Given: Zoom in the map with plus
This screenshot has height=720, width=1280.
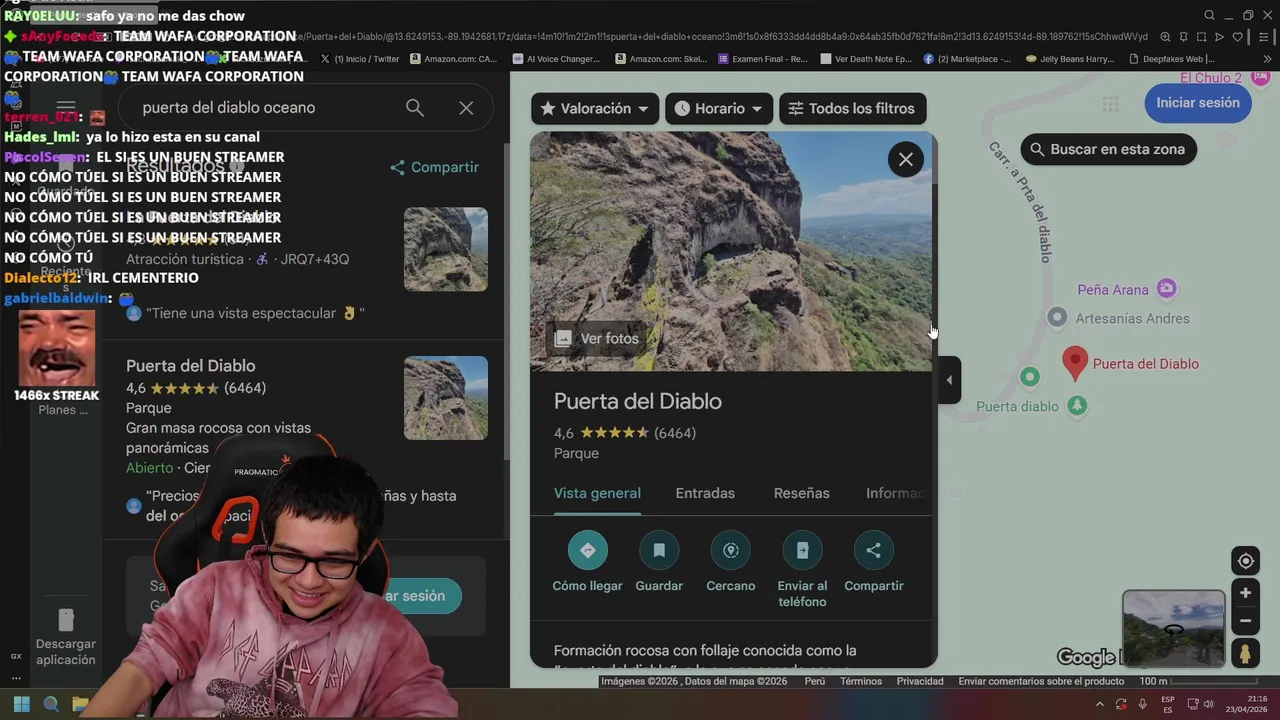Looking at the screenshot, I should [x=1245, y=593].
